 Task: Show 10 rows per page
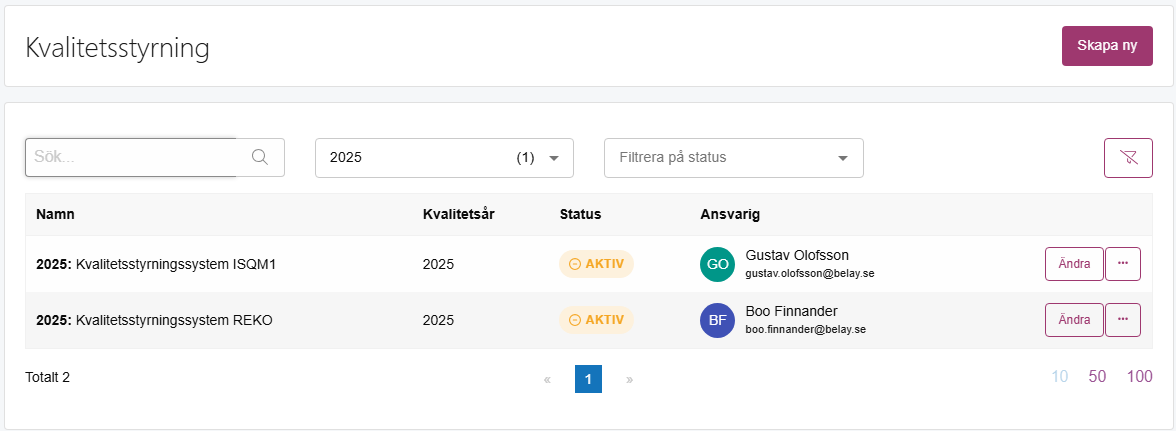pyautogui.click(x=1060, y=377)
